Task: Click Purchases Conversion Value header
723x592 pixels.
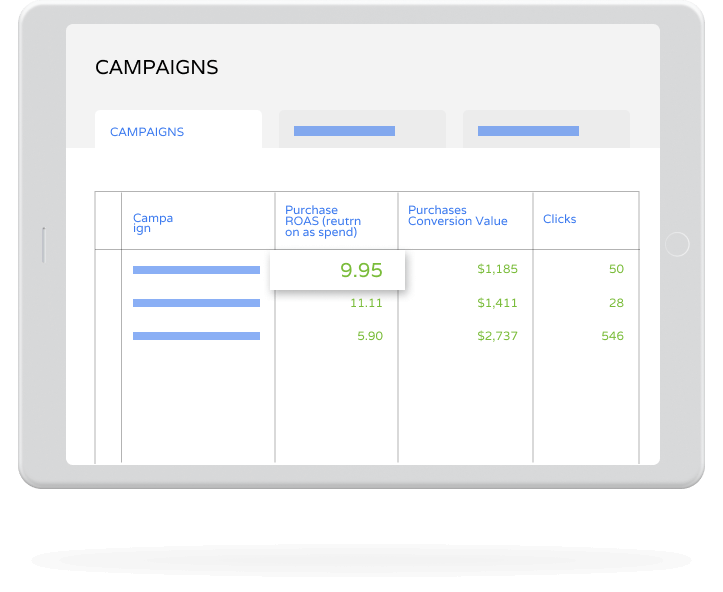Action: point(457,215)
